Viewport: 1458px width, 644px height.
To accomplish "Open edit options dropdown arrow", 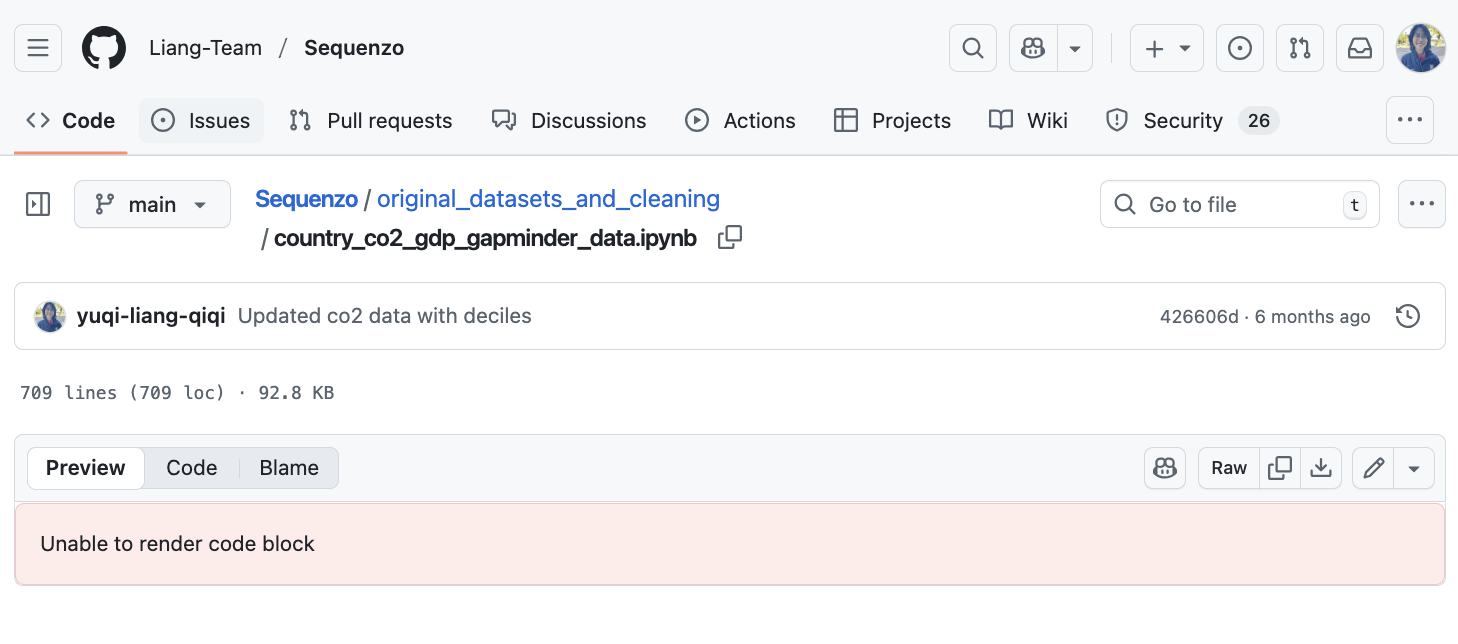I will [x=1414, y=468].
